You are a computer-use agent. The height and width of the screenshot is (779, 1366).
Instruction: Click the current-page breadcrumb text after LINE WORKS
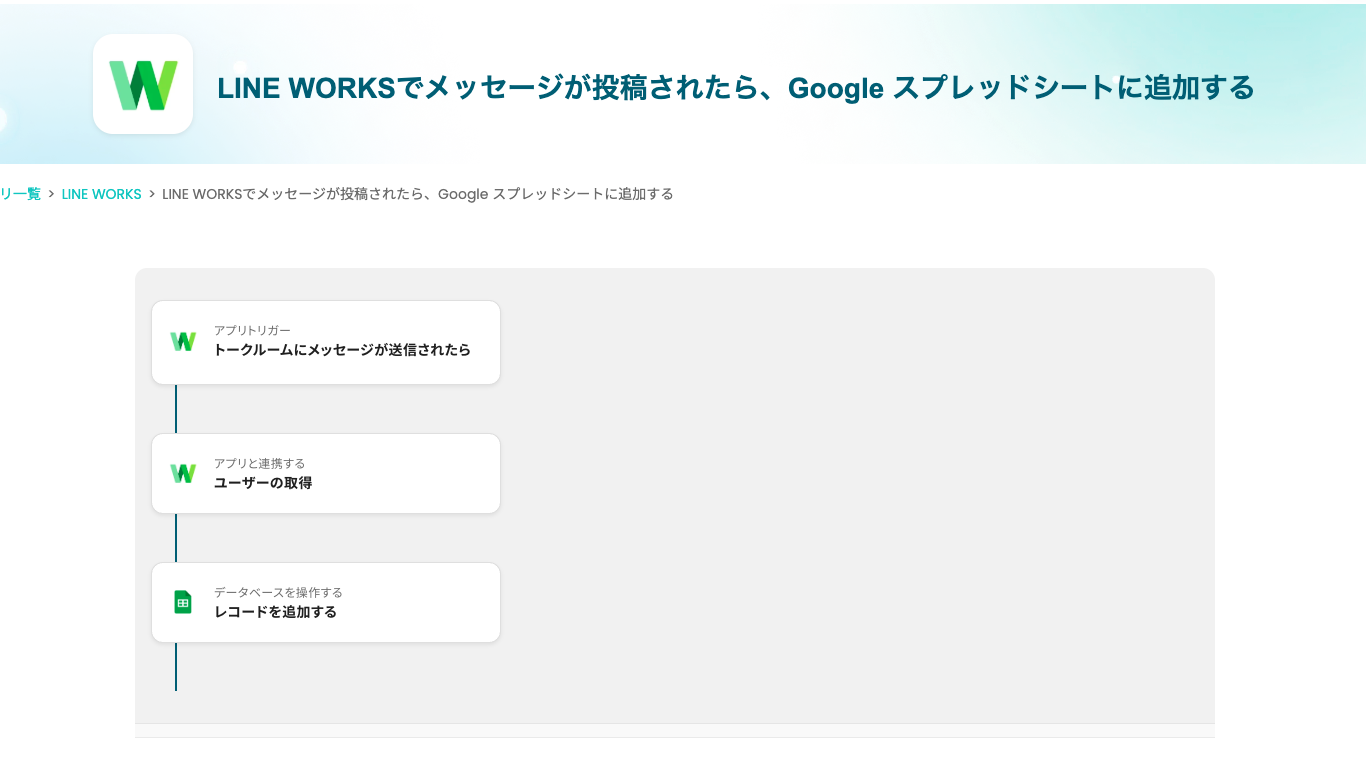tap(418, 194)
